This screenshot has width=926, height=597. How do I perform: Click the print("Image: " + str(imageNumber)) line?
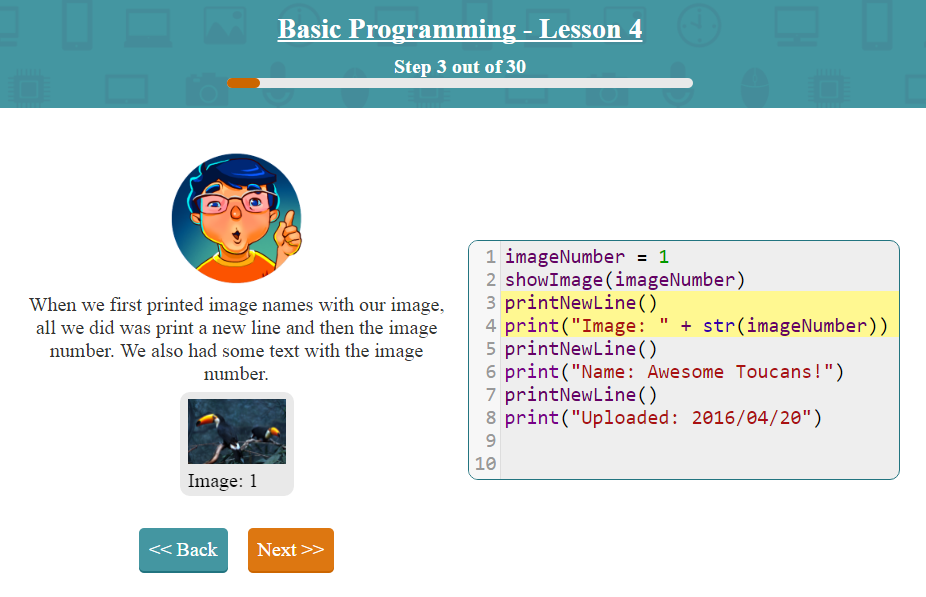click(696, 326)
